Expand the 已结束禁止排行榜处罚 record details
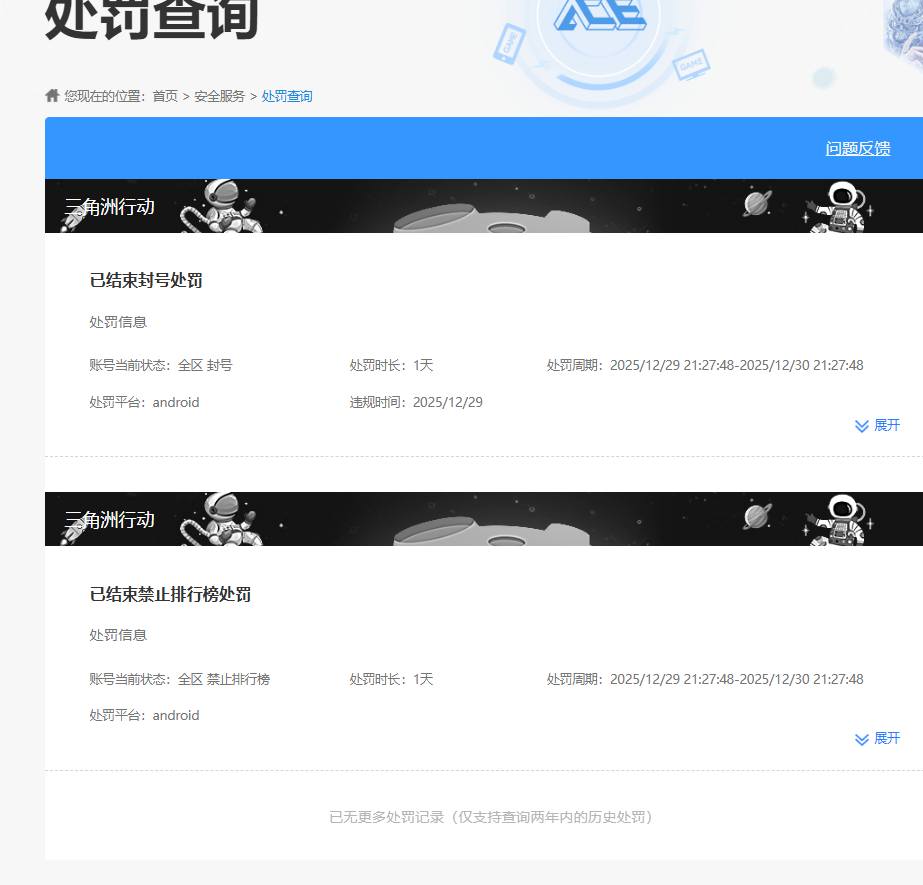Image resolution: width=923 pixels, height=885 pixels. (x=877, y=738)
